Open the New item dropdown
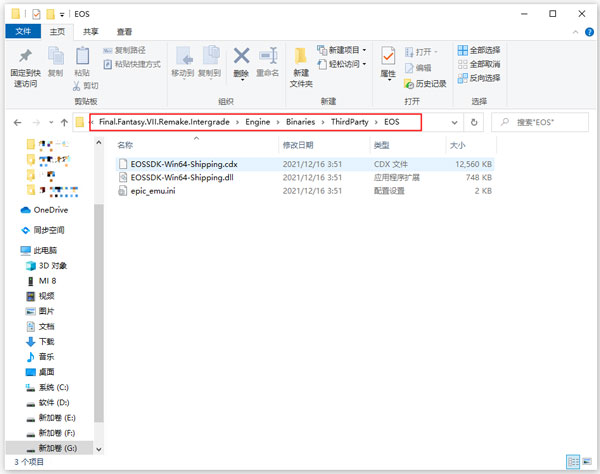Viewport: 600px width, 474px height. (x=341, y=50)
